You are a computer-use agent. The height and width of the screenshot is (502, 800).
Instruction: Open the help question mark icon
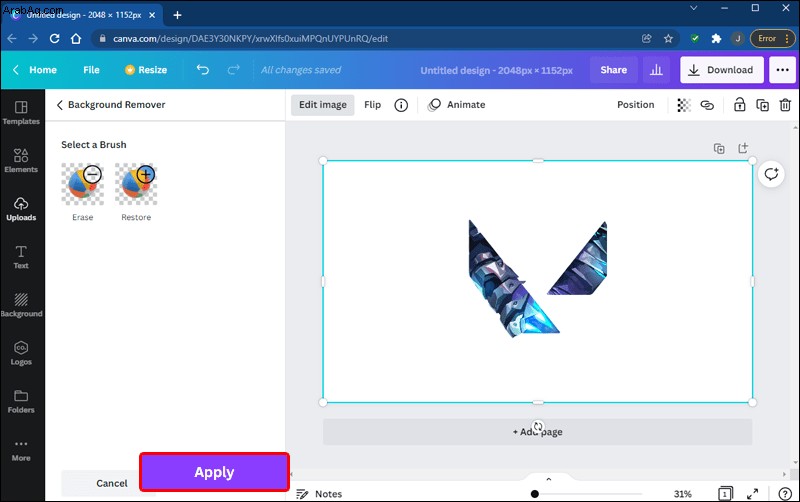click(785, 494)
